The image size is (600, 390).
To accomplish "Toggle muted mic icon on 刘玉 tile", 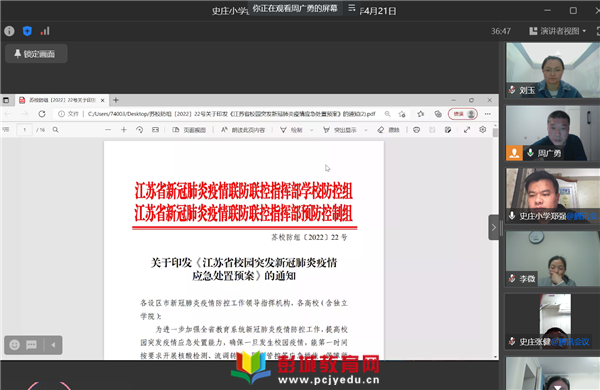I will (x=512, y=90).
